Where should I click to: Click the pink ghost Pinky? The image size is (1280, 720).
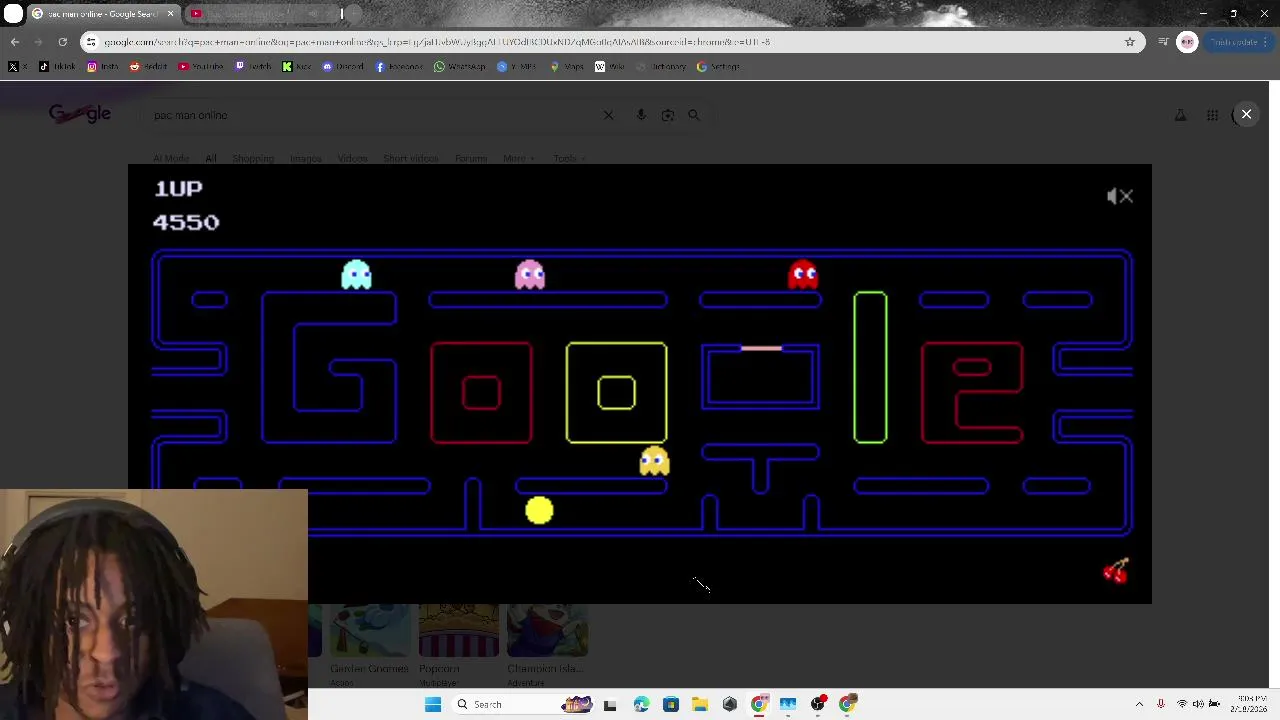[530, 274]
